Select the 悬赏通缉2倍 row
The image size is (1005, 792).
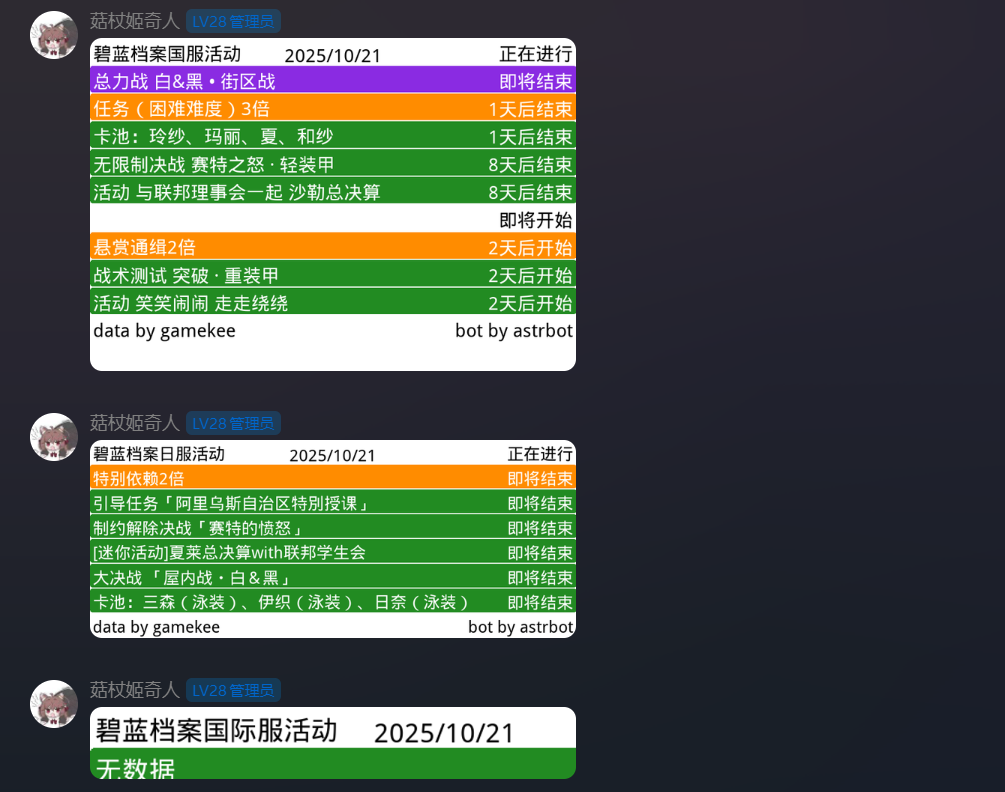pyautogui.click(x=333, y=246)
